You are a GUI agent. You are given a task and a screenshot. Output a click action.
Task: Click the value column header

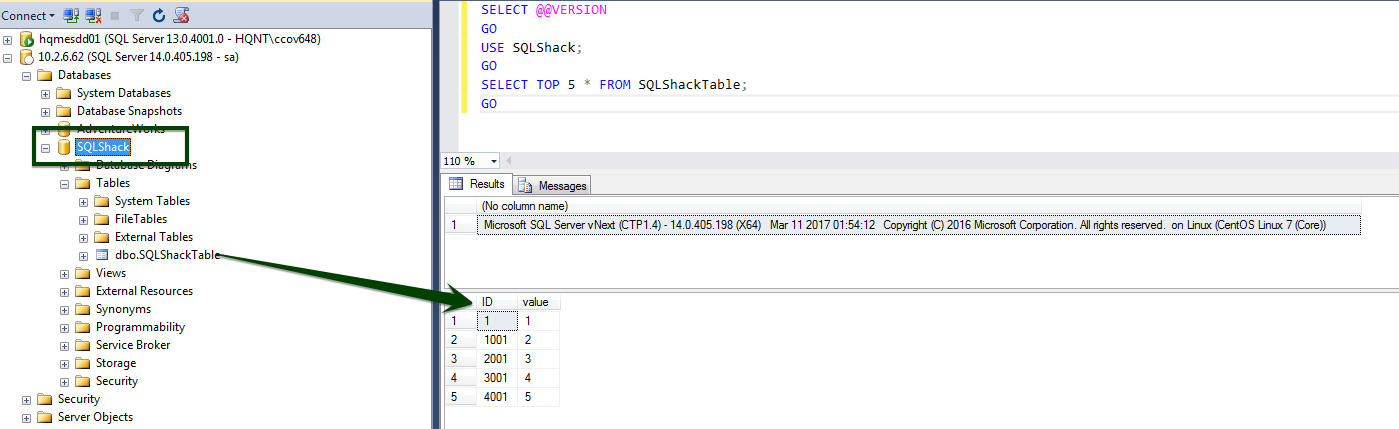point(540,302)
